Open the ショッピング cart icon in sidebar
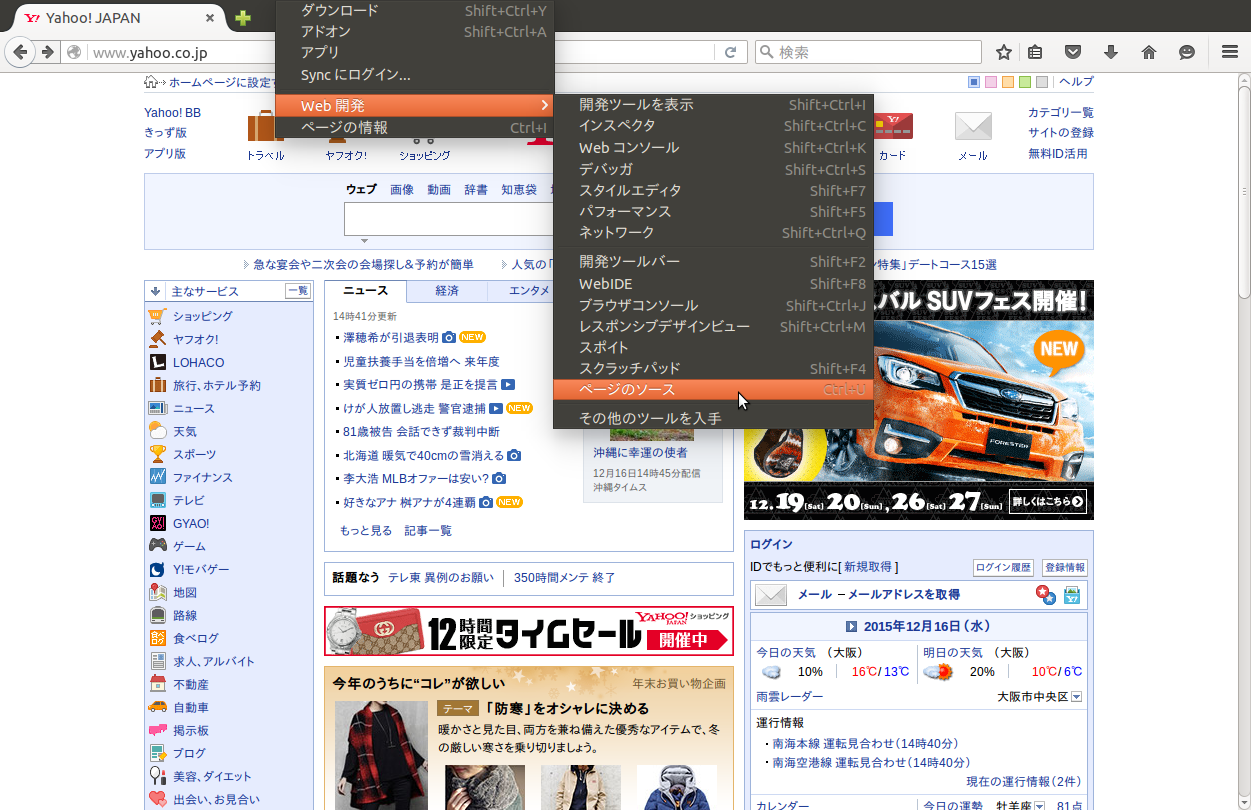 point(156,316)
